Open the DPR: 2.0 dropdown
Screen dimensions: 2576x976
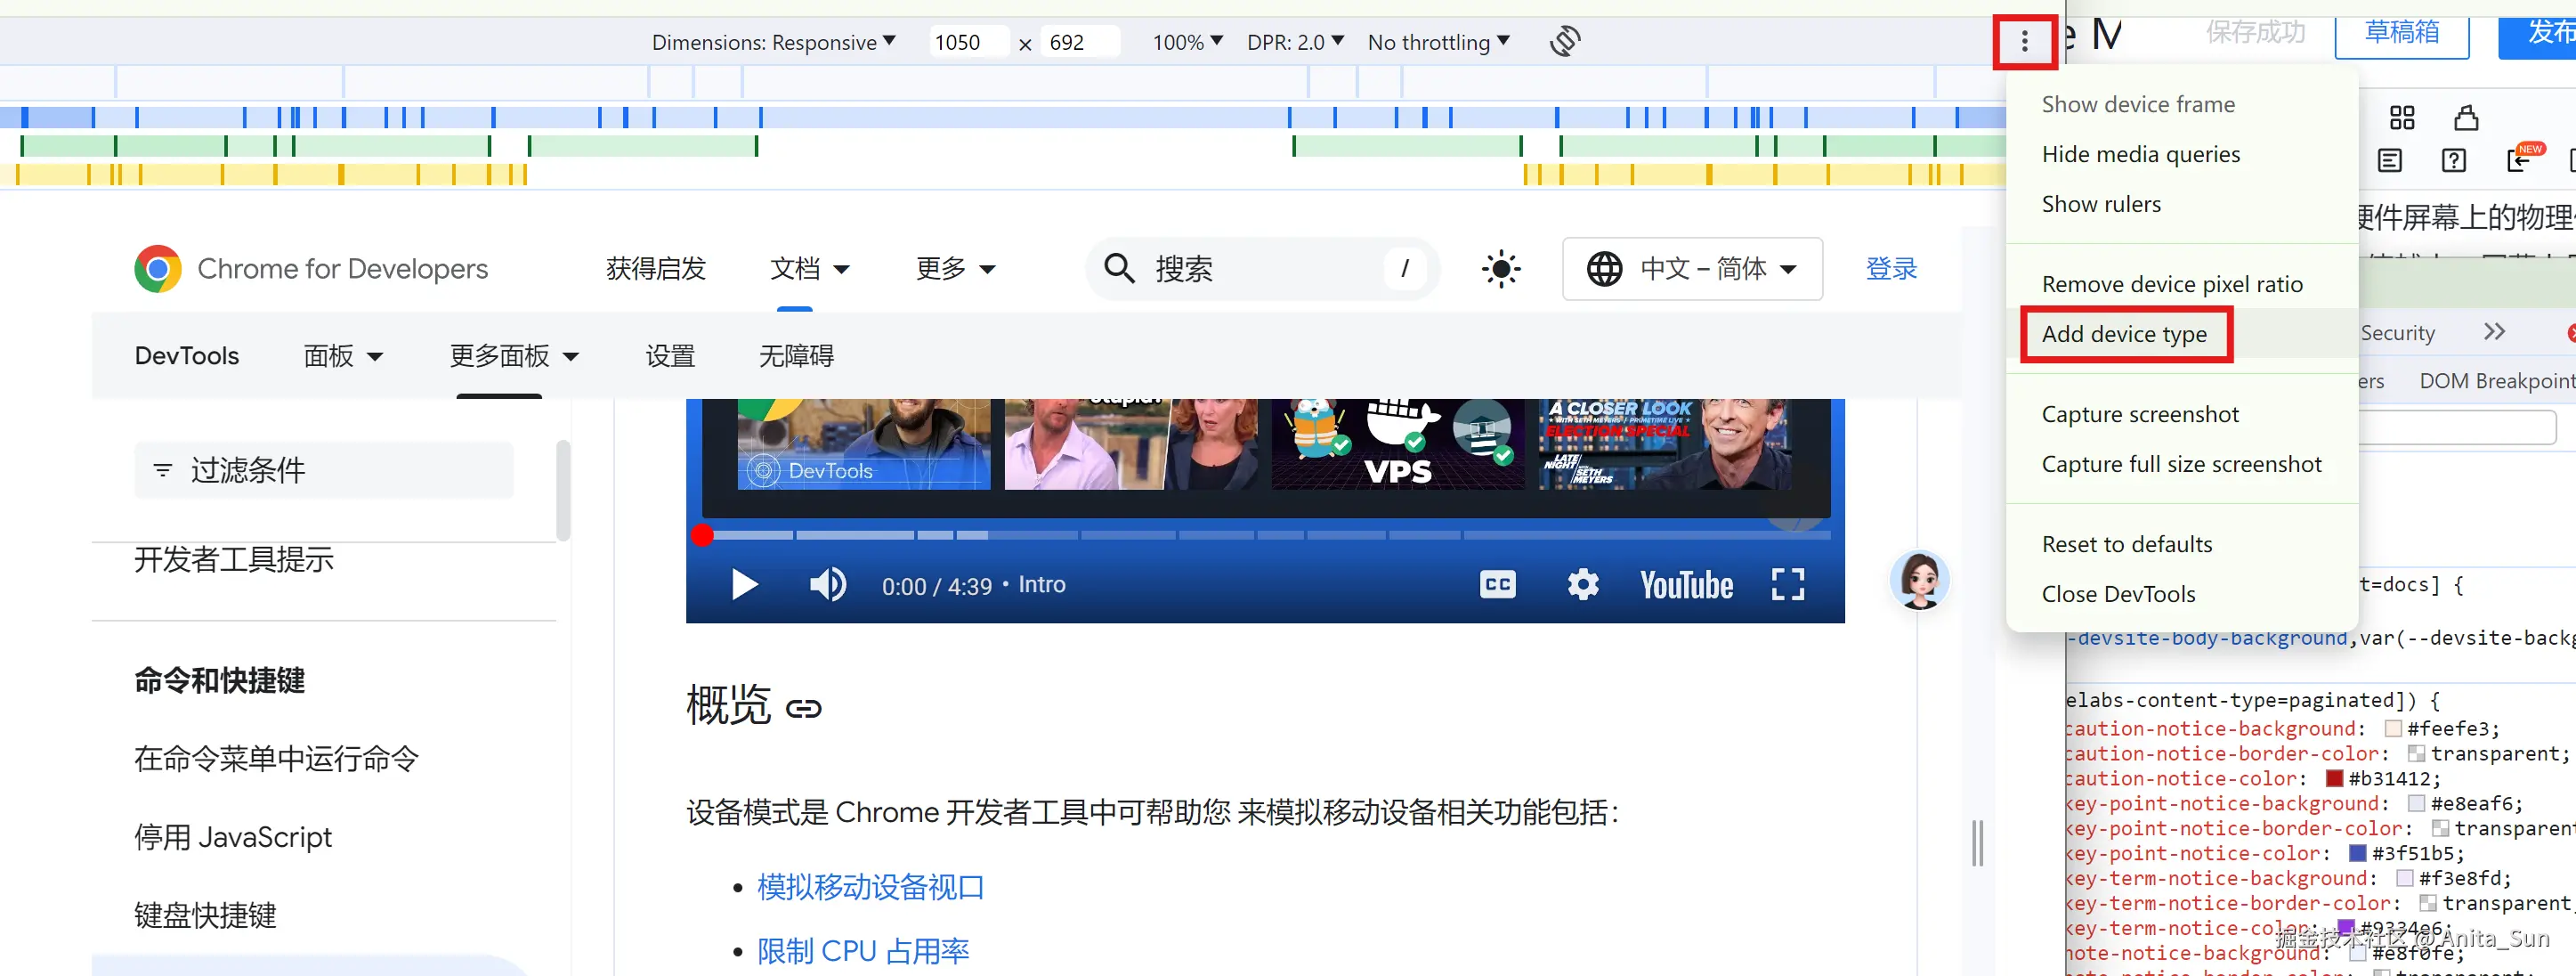(x=1294, y=42)
